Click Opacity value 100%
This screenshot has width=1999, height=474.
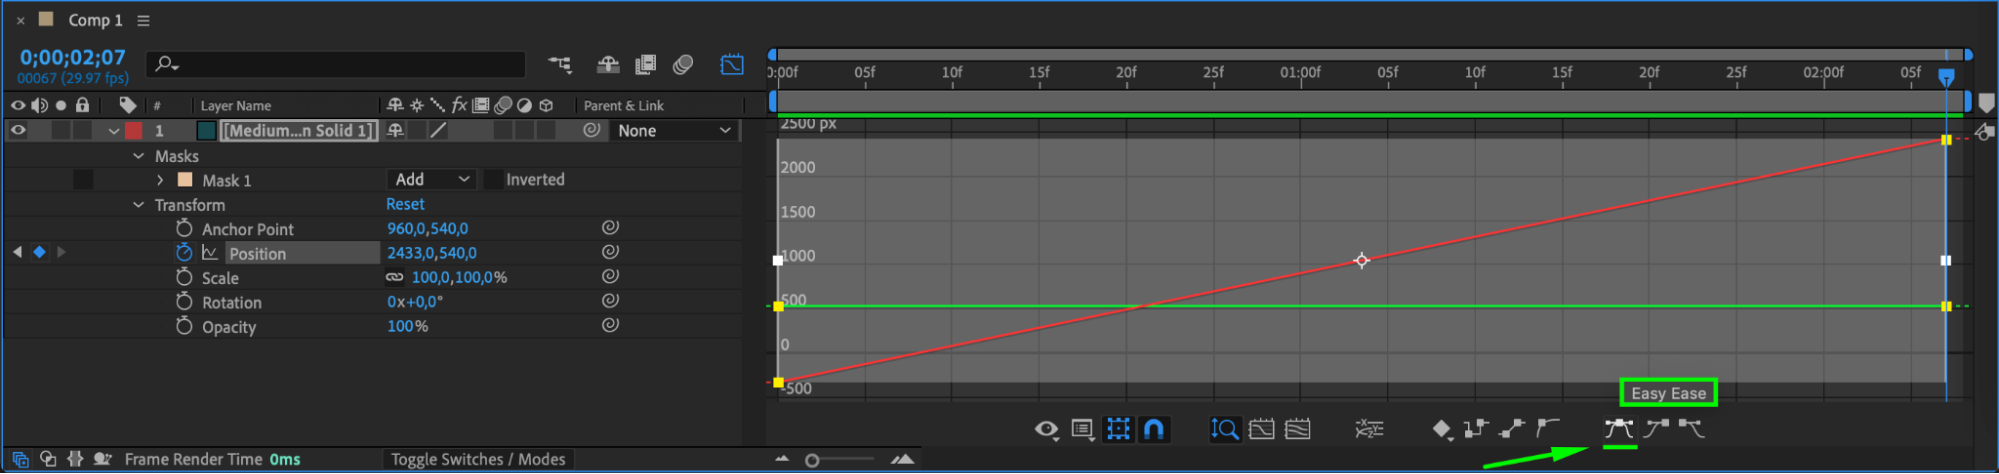tap(407, 326)
